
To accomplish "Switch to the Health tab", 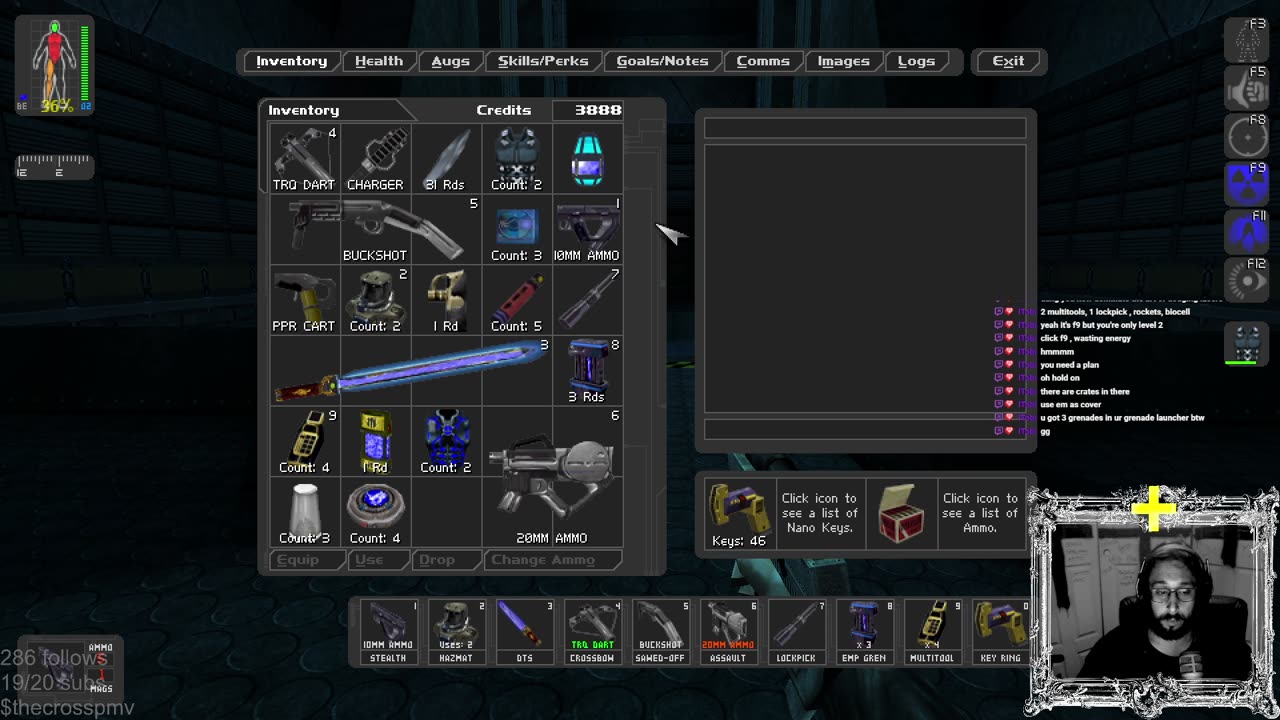I will tap(379, 61).
